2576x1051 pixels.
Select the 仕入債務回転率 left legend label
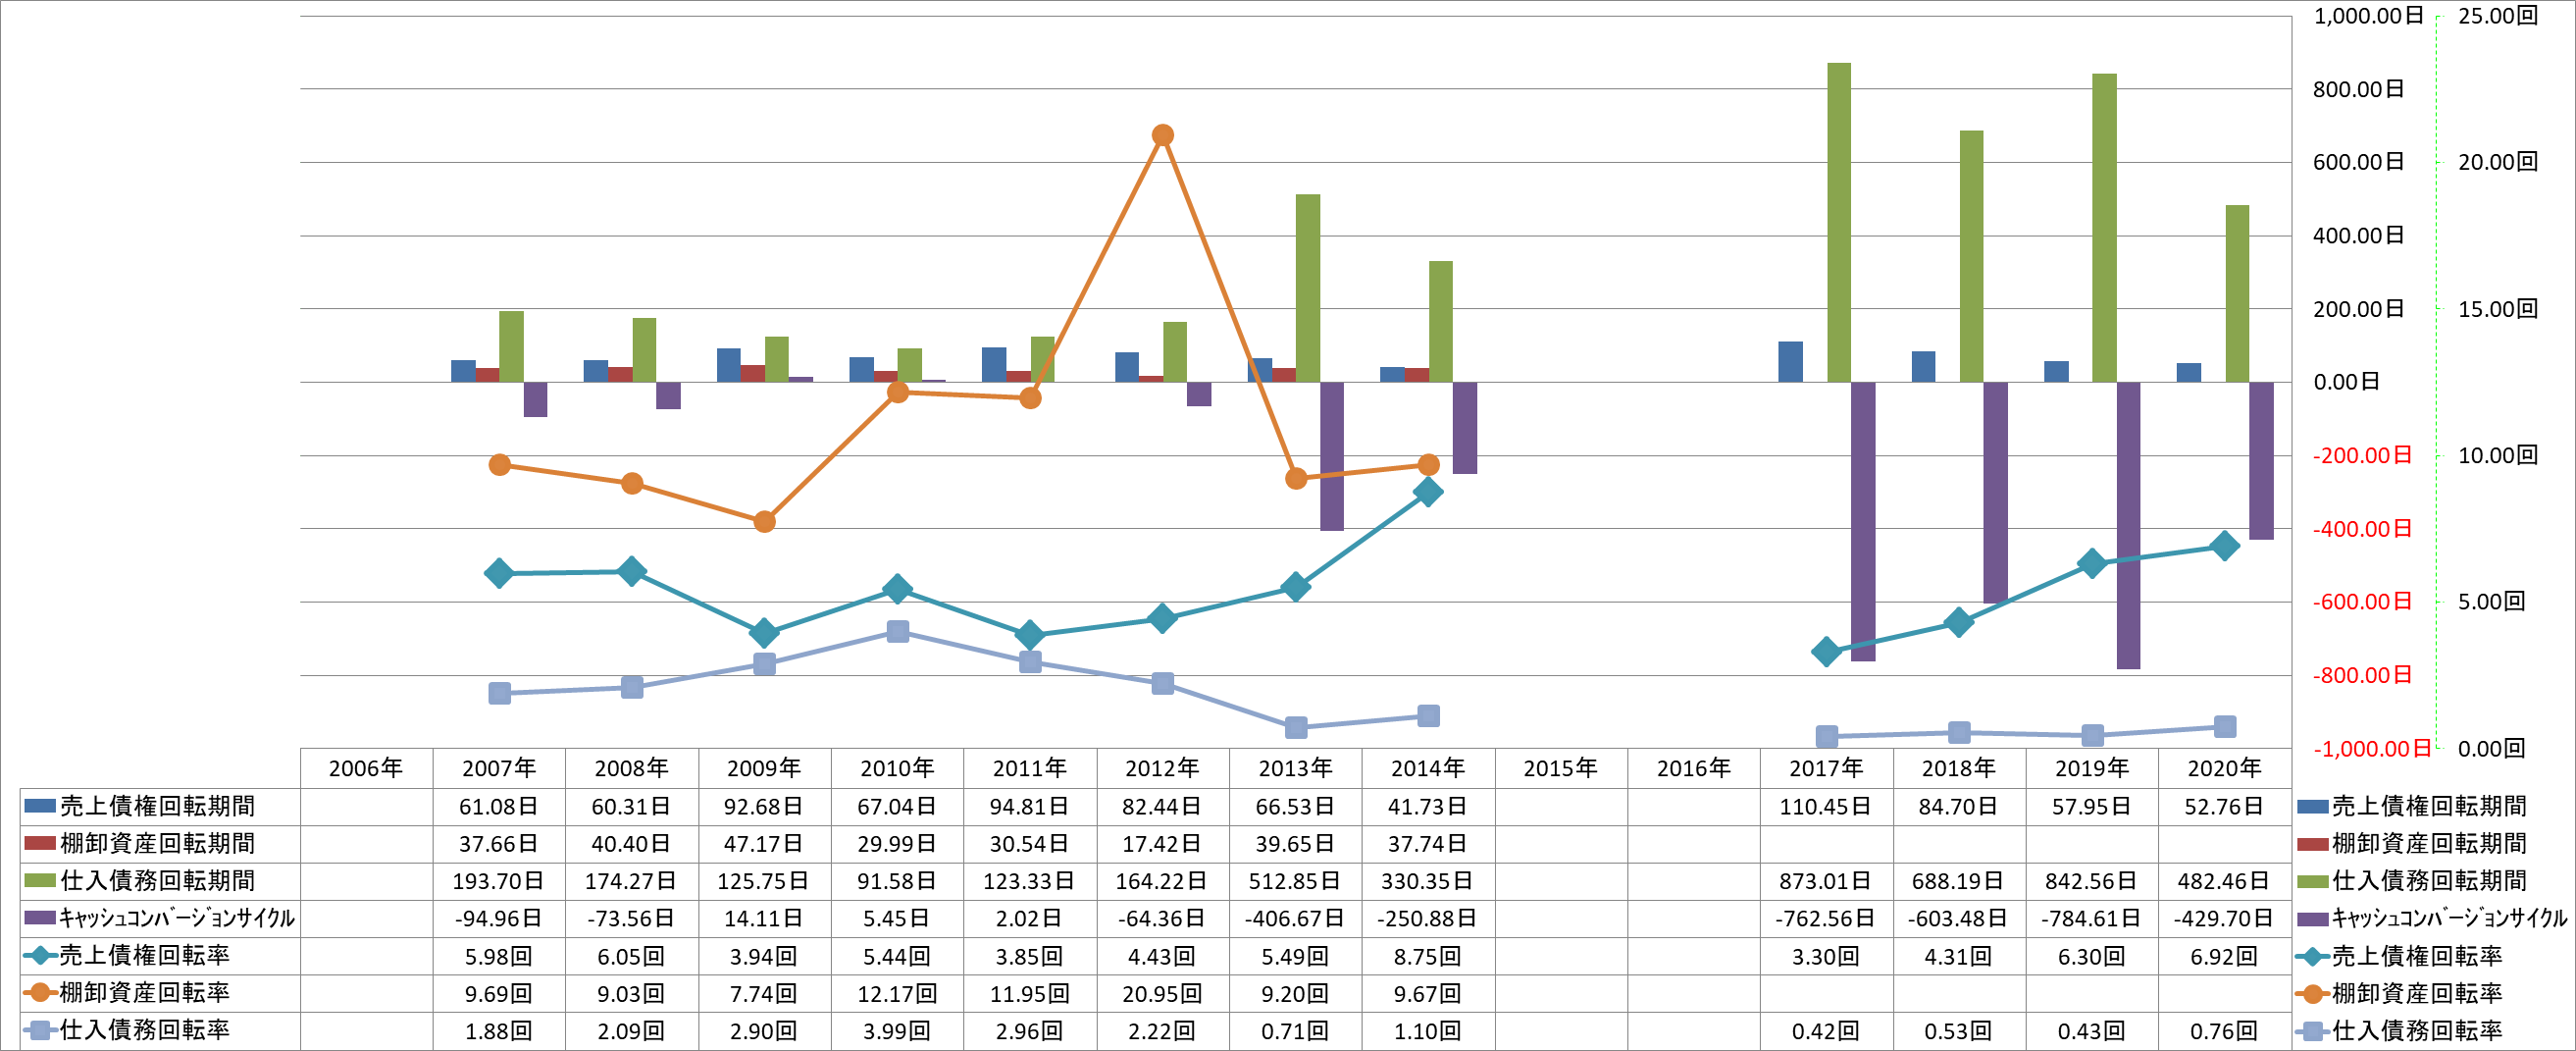coord(145,1031)
